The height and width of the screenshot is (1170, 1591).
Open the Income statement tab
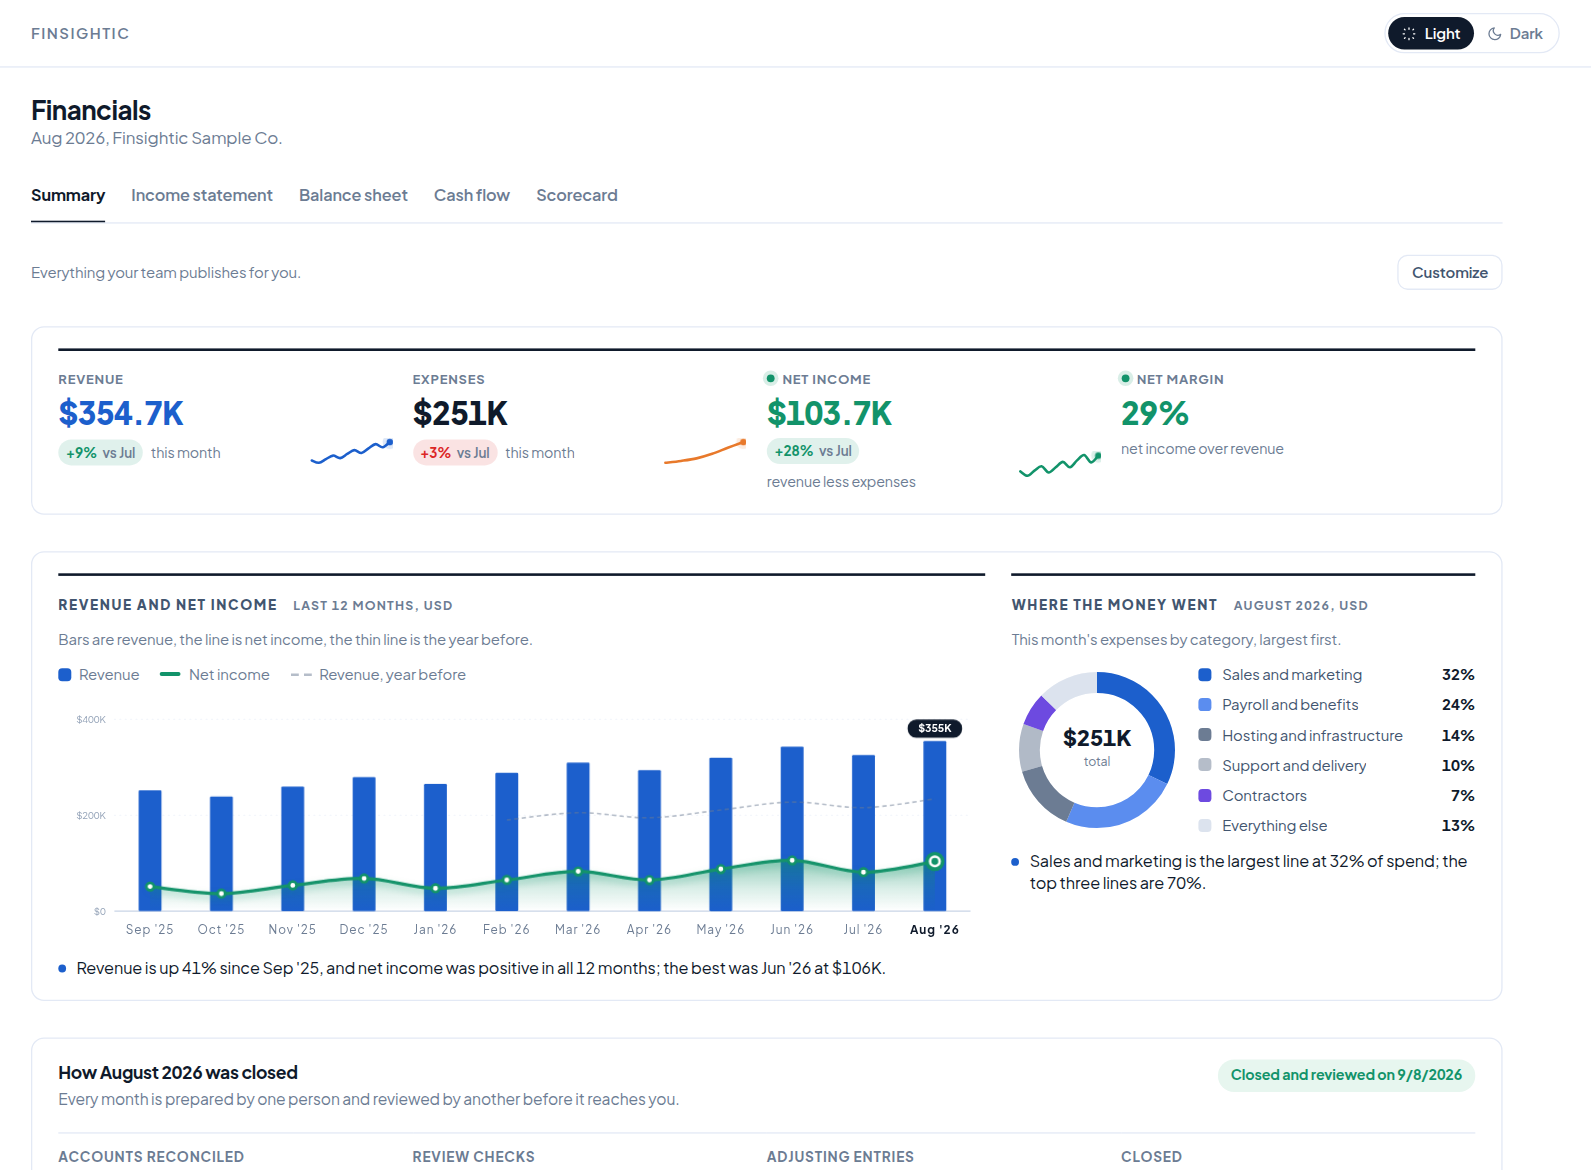point(202,195)
